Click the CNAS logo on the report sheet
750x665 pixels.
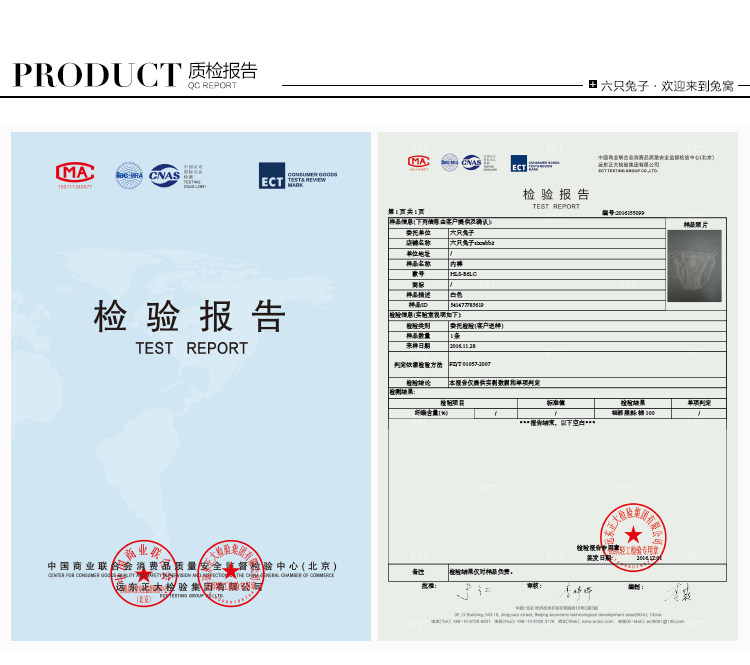pos(471,163)
